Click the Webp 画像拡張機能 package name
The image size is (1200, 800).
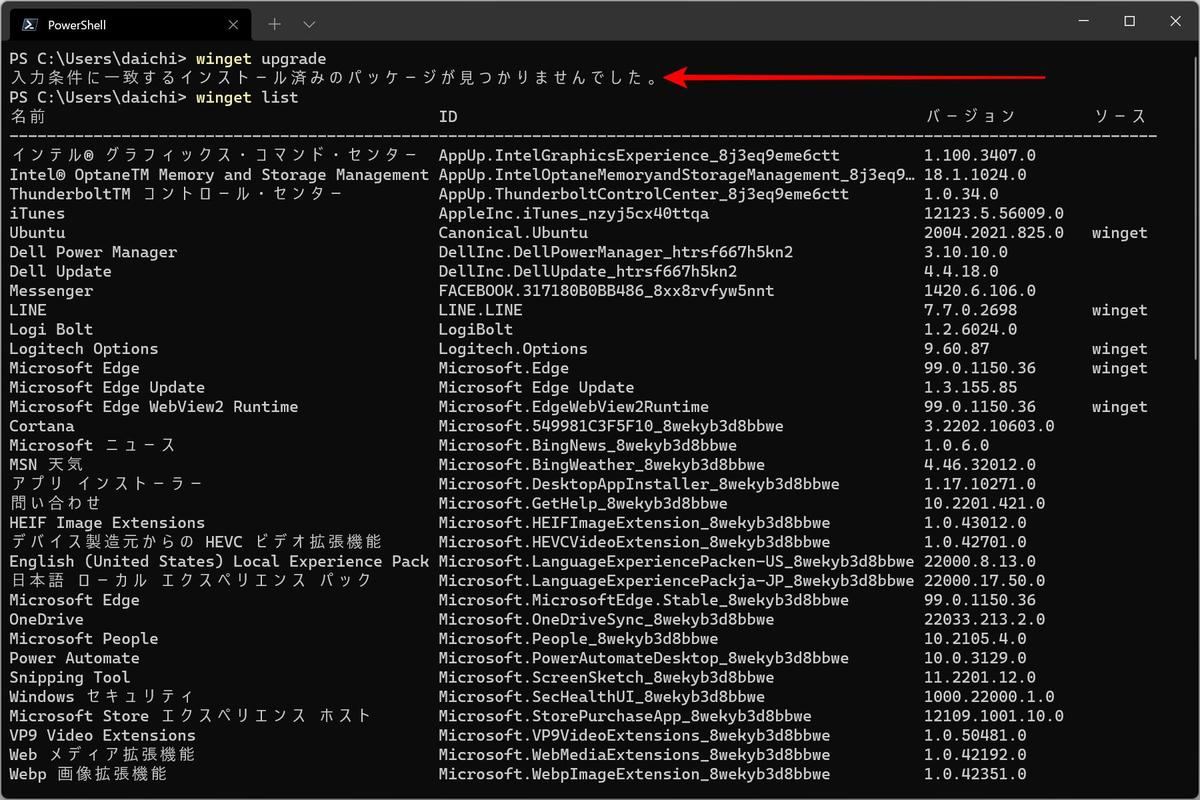[88, 774]
